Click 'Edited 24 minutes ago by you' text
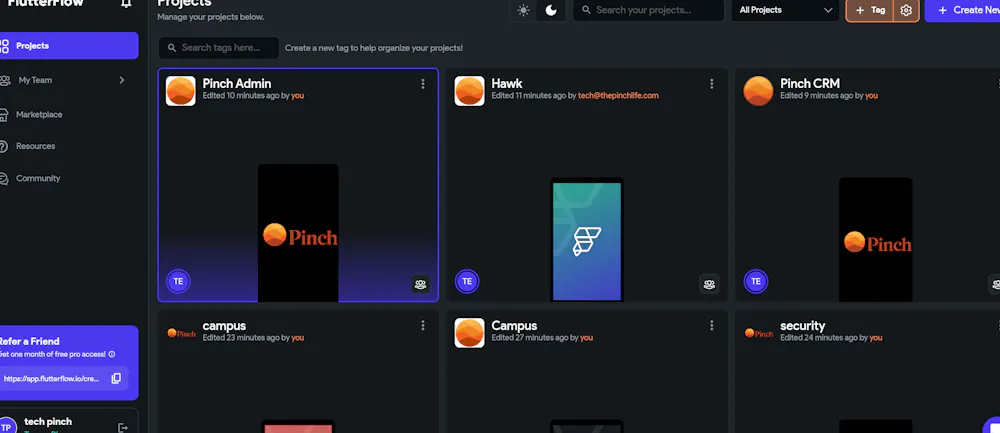Viewport: 1000px width, 433px height. point(832,338)
